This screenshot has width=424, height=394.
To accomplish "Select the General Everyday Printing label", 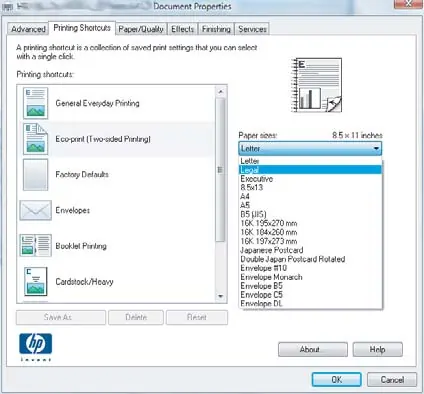I will [97, 103].
